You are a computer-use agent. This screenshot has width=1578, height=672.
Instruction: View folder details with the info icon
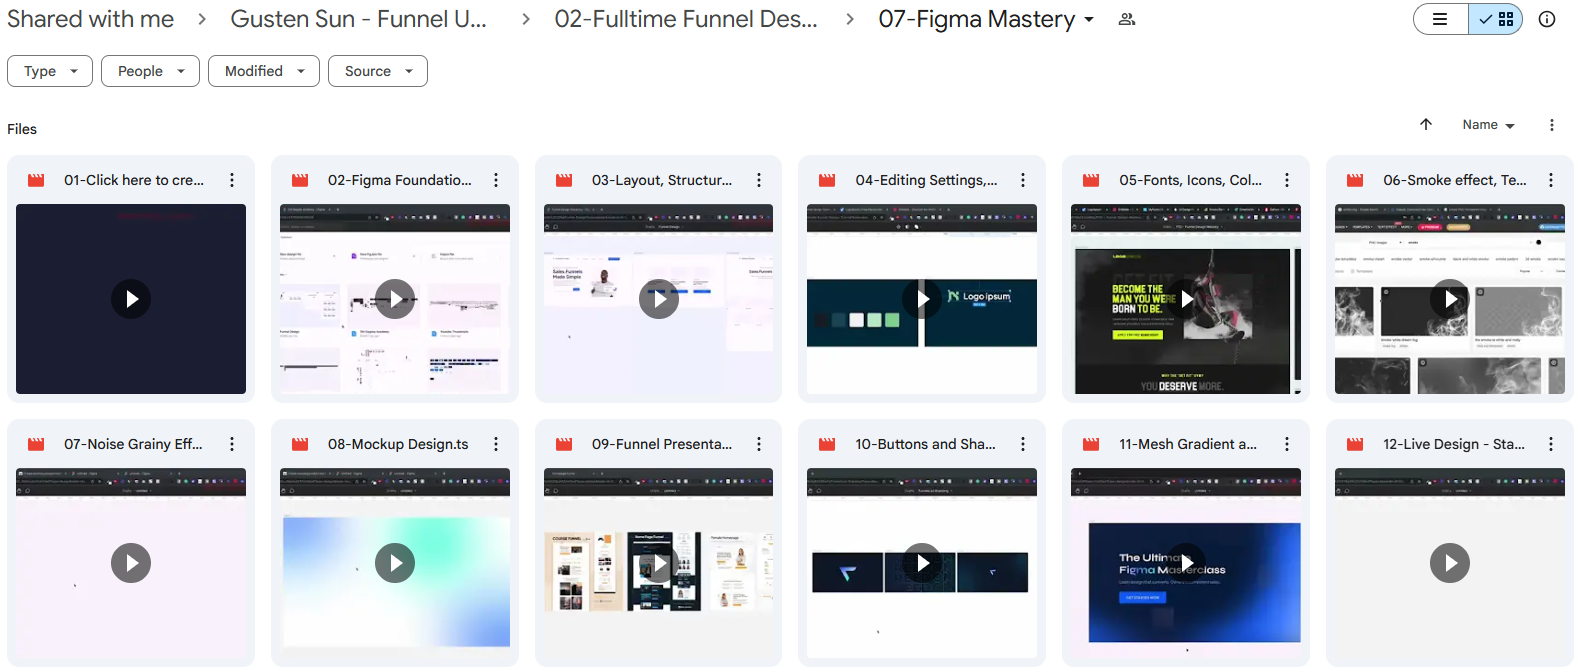[1547, 19]
